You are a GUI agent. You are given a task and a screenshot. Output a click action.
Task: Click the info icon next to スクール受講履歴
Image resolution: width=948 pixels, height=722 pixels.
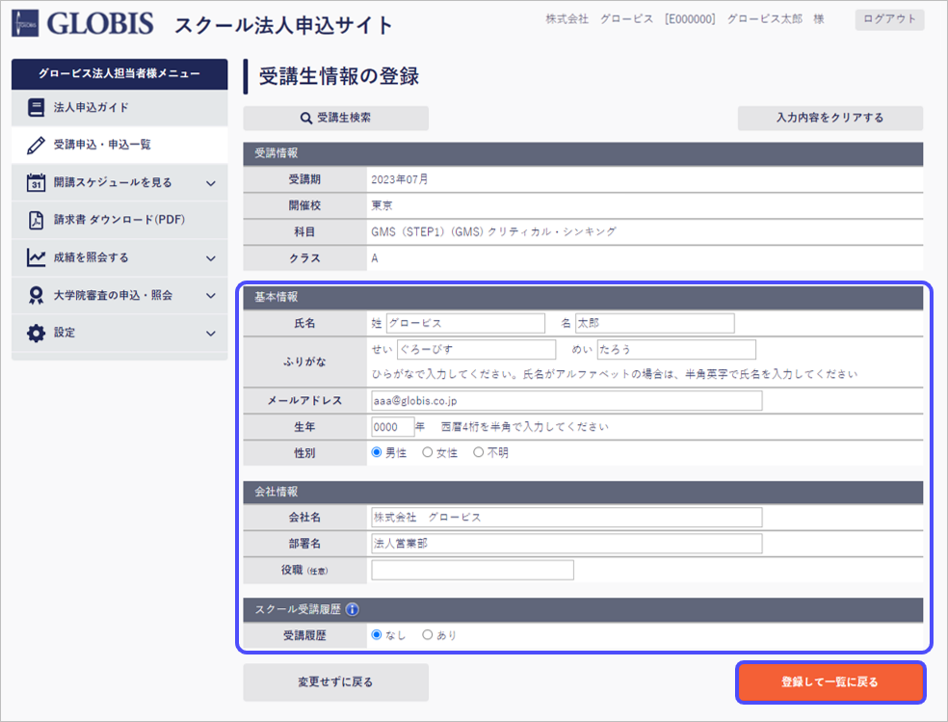pos(352,610)
